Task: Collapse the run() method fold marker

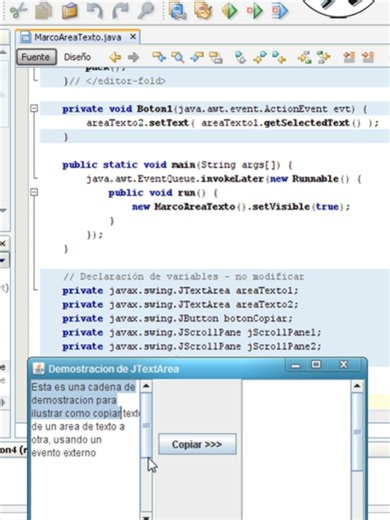Action: (x=34, y=192)
